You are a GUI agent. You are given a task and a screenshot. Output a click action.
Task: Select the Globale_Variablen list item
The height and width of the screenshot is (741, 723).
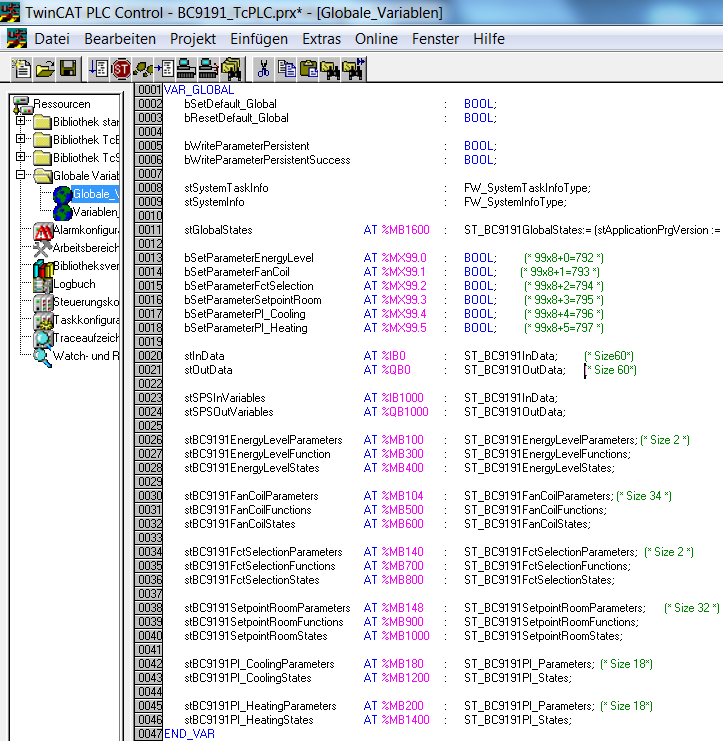pyautogui.click(x=95, y=194)
